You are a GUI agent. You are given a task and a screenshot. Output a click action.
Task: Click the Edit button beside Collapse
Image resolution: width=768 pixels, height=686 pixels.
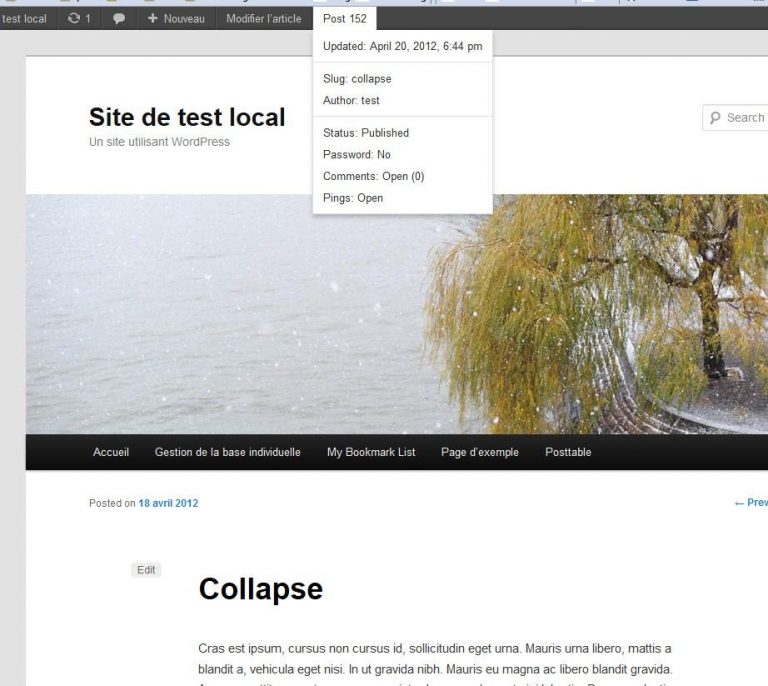[x=146, y=570]
